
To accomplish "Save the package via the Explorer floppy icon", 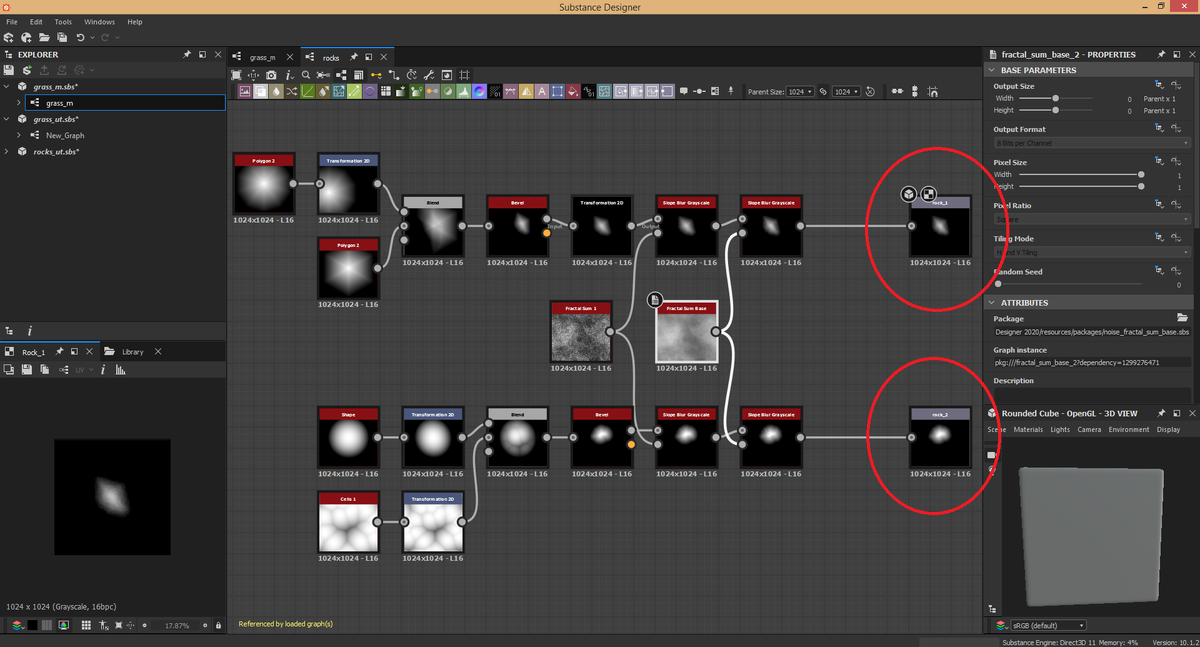I will (9, 70).
